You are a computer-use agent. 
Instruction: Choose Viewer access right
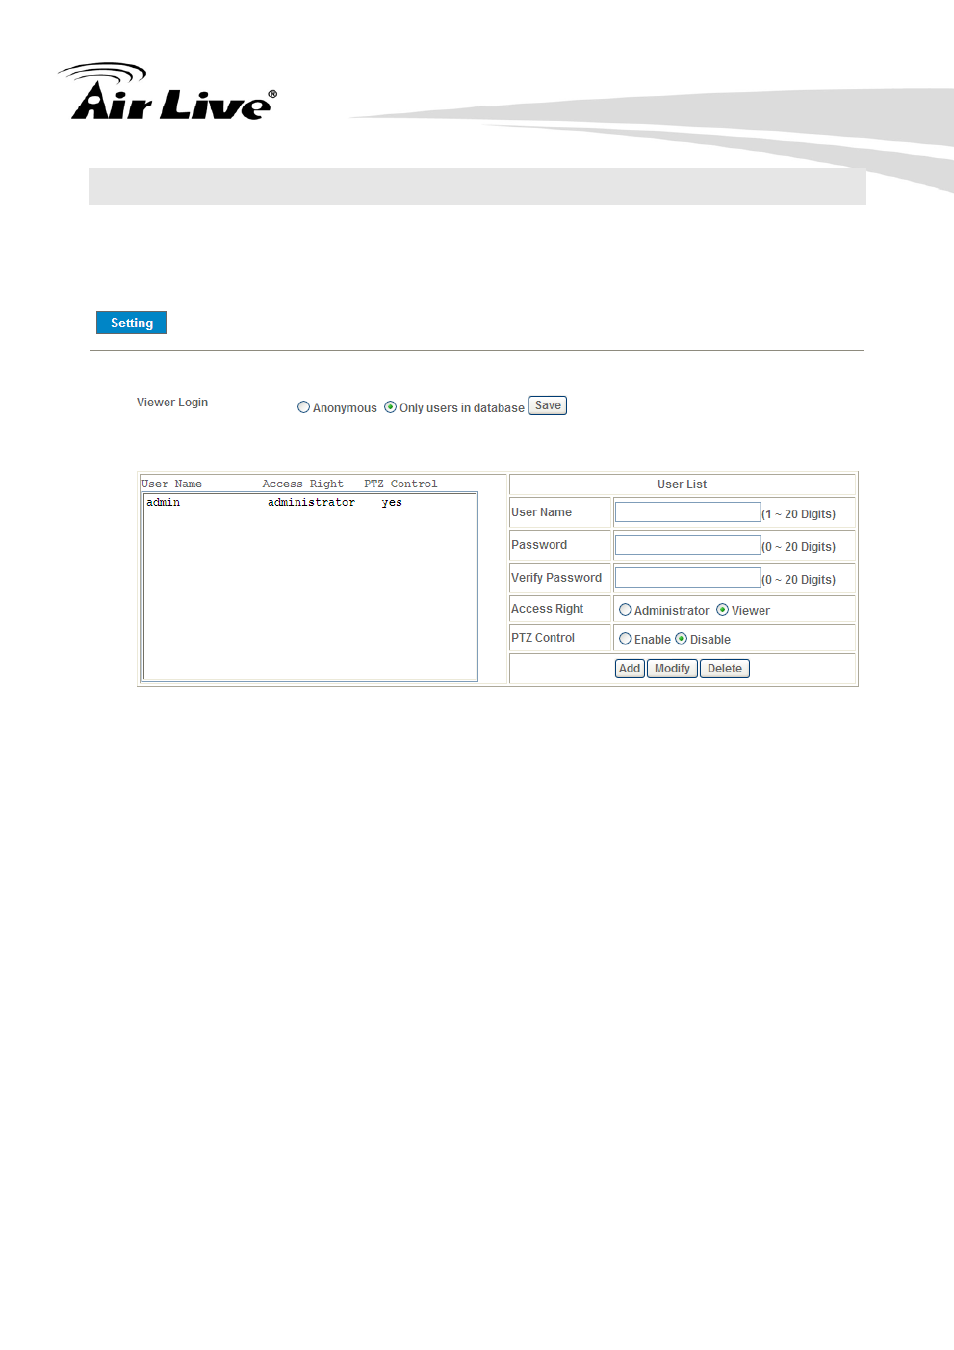point(722,610)
